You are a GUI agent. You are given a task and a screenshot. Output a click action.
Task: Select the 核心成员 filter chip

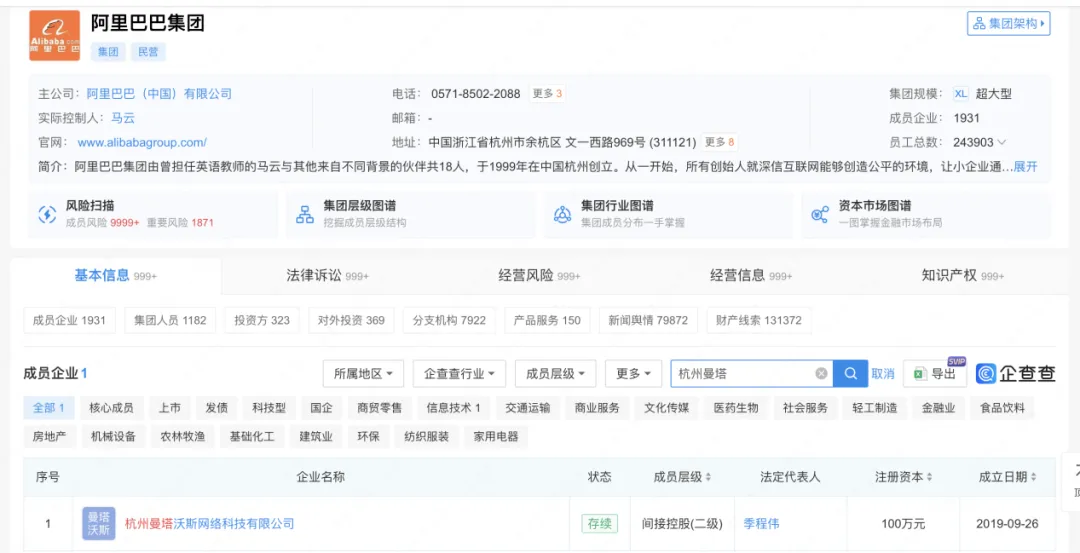[x=111, y=408]
